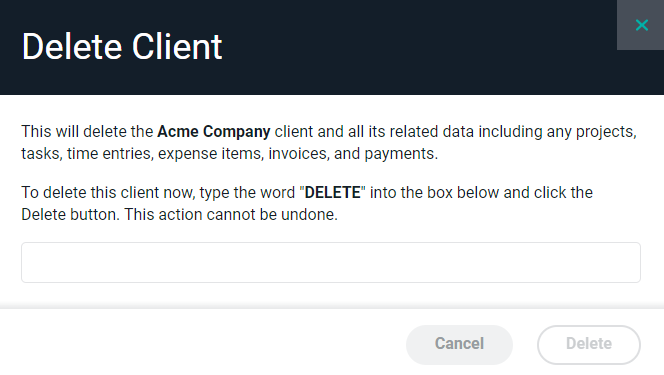The image size is (664, 375).
Task: Click the paragraph mentioning invoices and payments
Action: [x=329, y=143]
